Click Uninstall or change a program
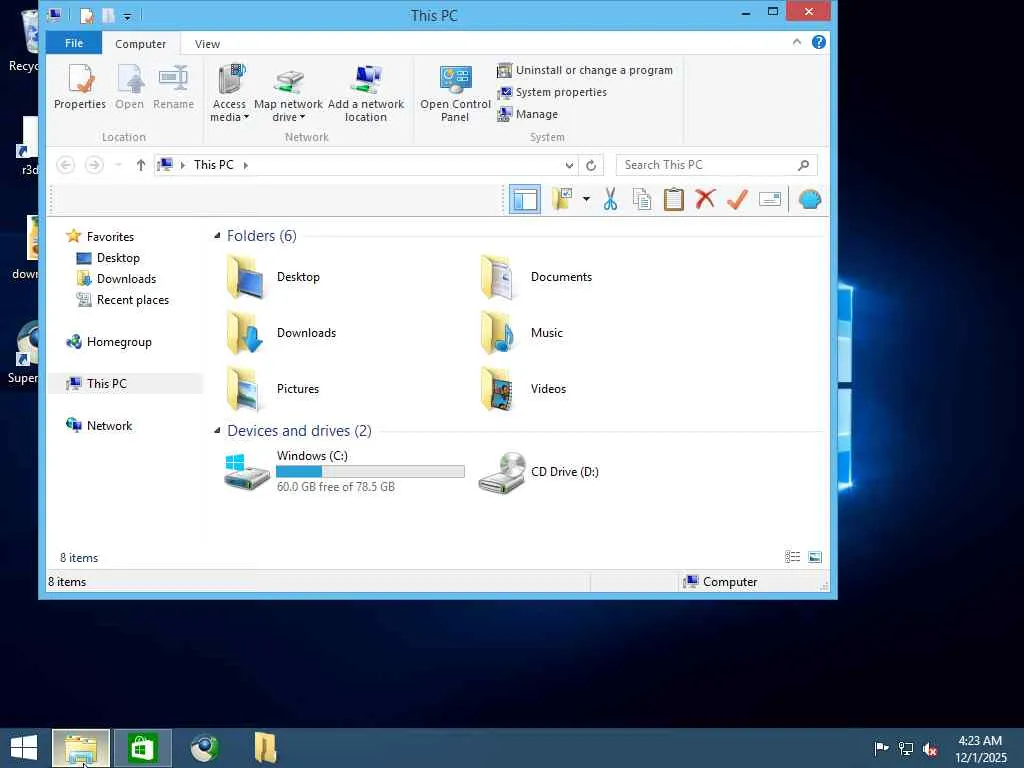Viewport: 1024px width, 768px height. (585, 70)
